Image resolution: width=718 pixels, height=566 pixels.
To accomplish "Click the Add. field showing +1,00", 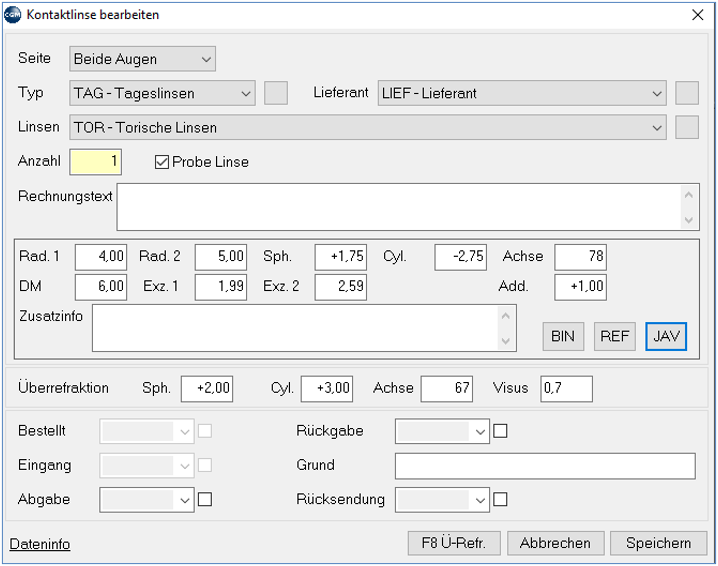I will click(x=581, y=287).
